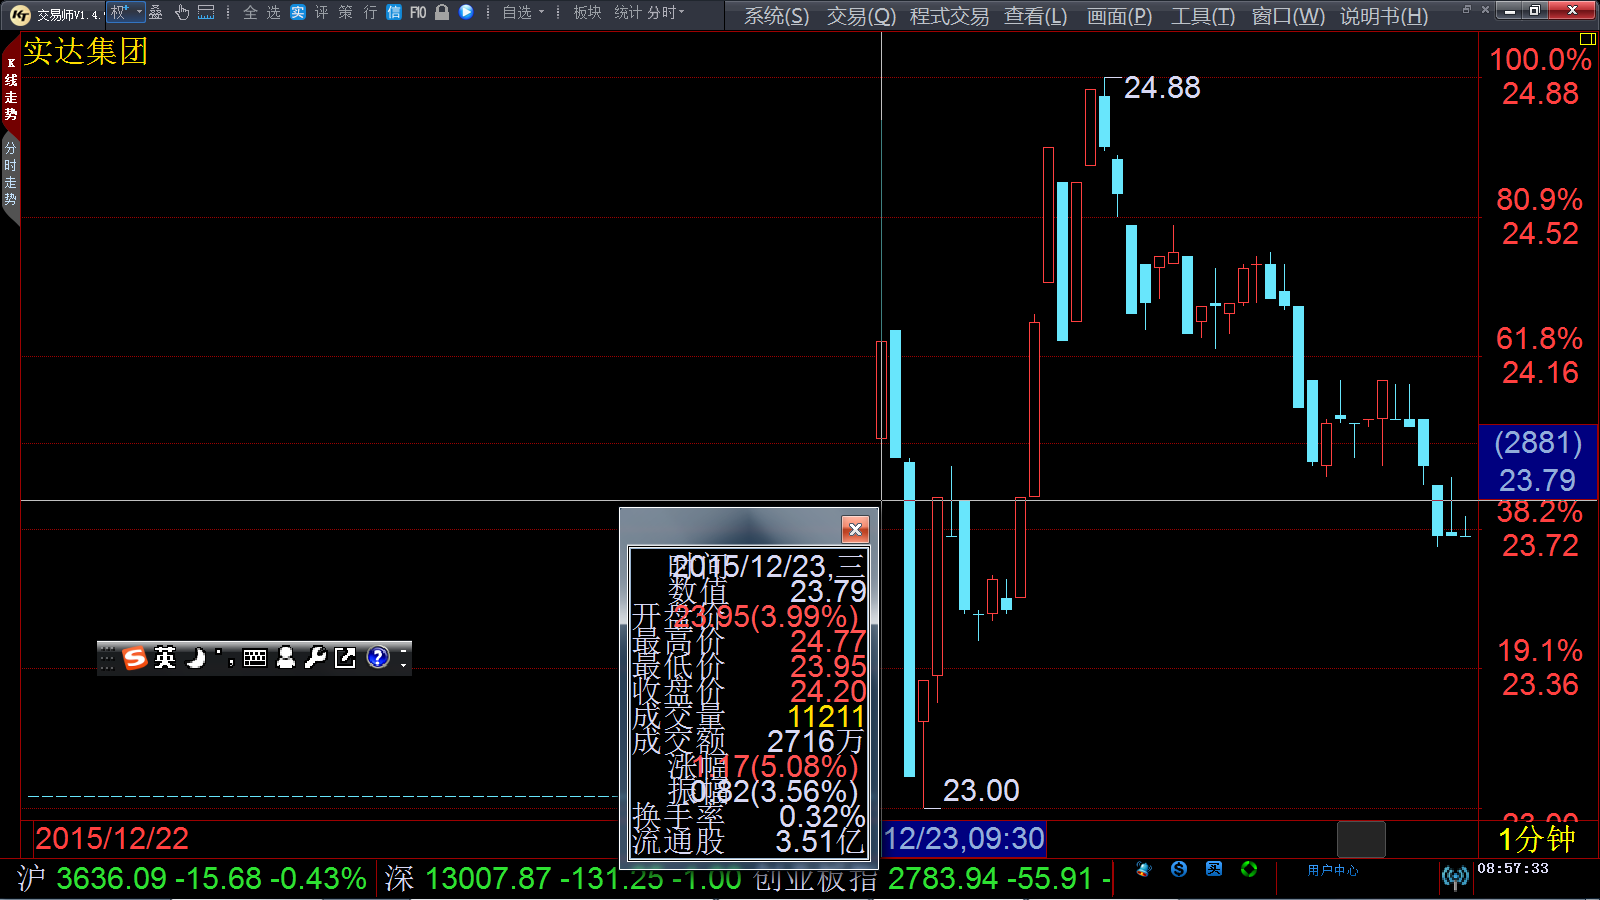Open the 系统(S) menu
Image resolution: width=1600 pixels, height=900 pixels.
click(776, 16)
